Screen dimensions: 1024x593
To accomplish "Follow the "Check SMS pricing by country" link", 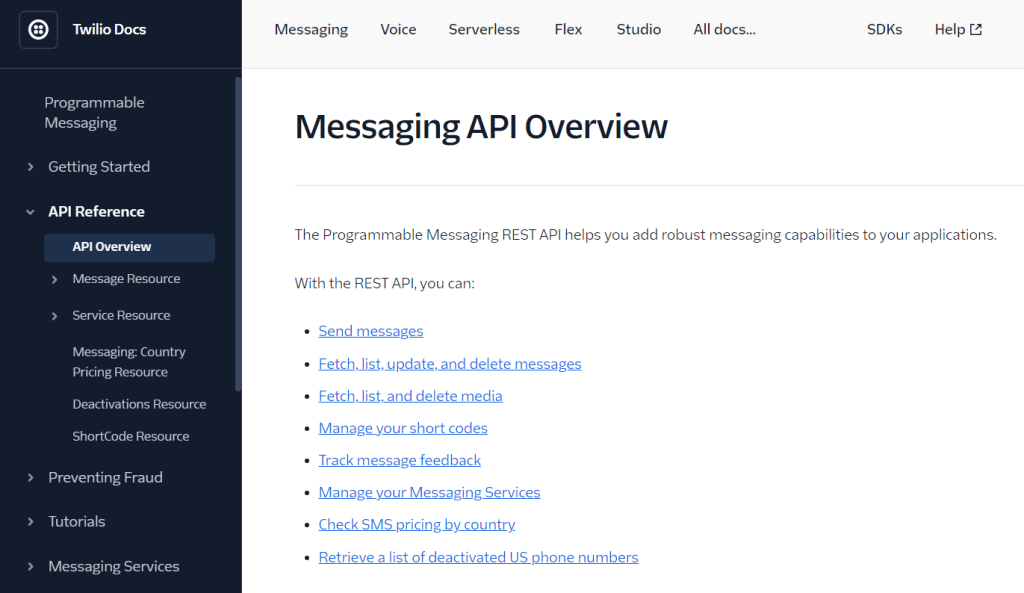I will pyautogui.click(x=417, y=524).
